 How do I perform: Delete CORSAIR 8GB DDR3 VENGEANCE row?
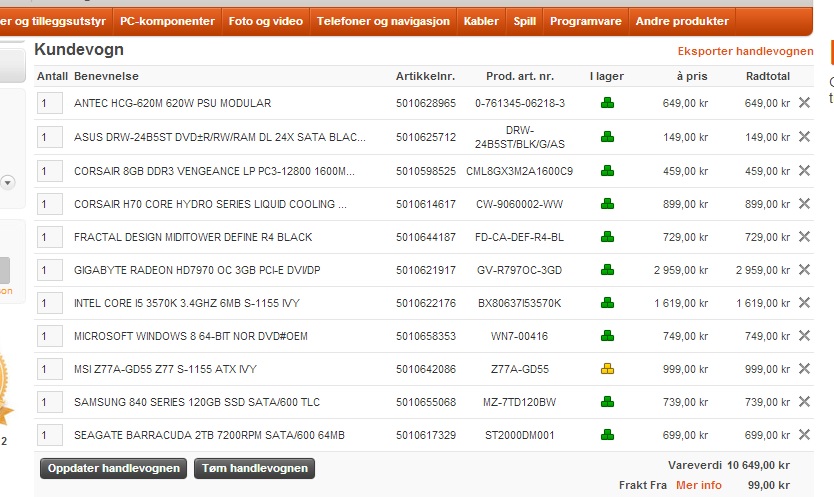coord(804,171)
